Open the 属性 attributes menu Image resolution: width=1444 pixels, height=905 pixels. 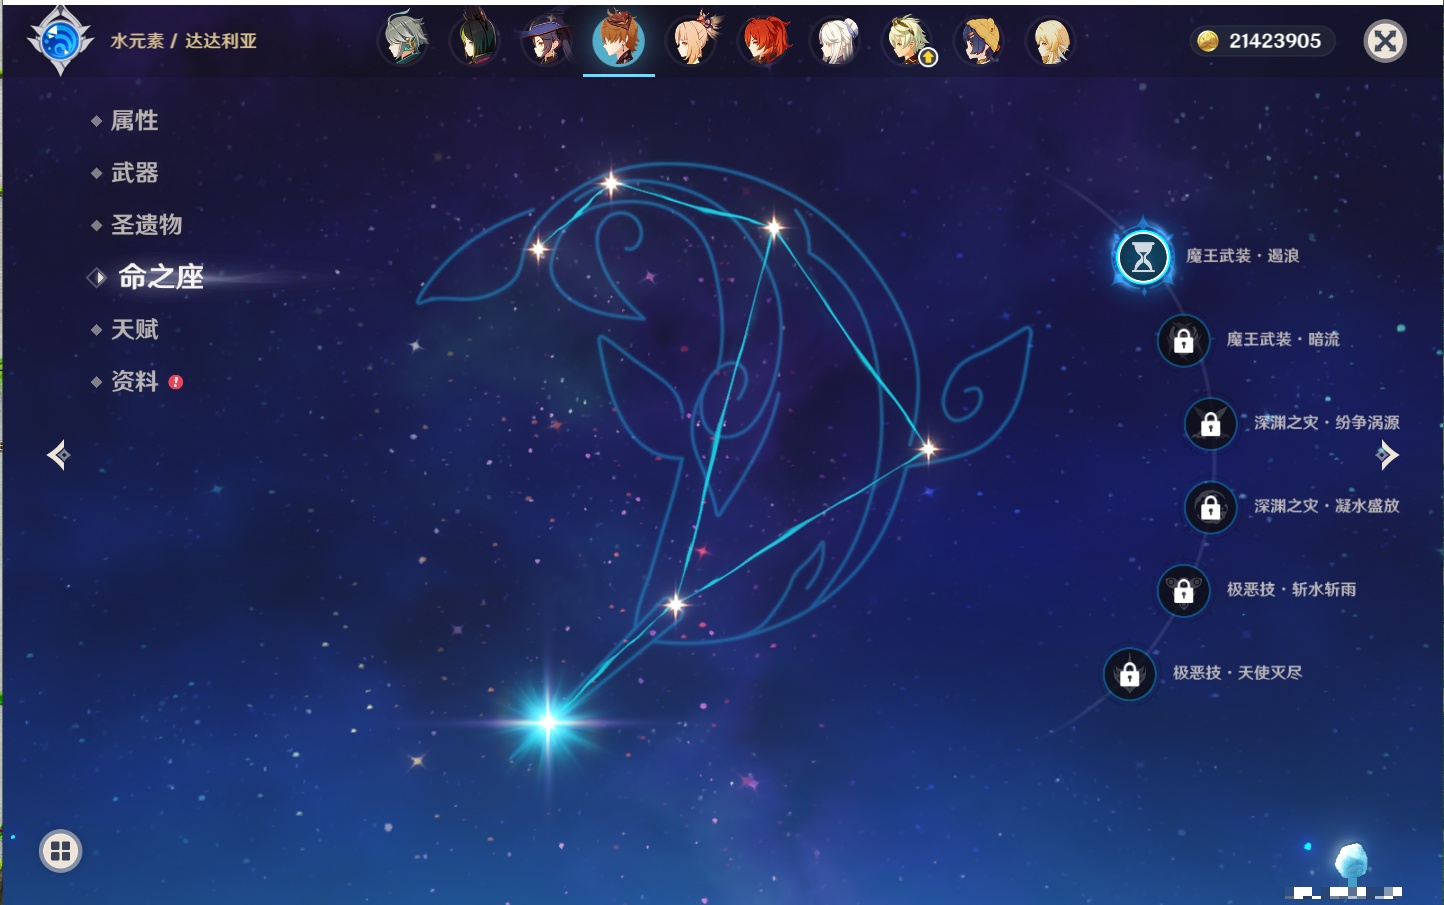[x=134, y=121]
